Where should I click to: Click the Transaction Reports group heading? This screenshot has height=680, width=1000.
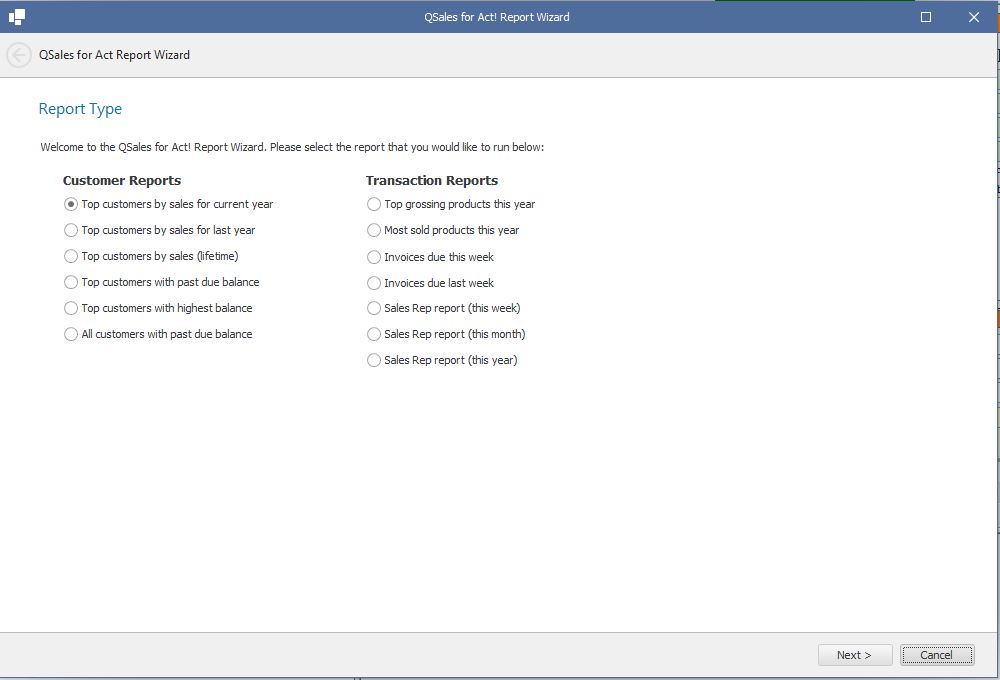432,181
